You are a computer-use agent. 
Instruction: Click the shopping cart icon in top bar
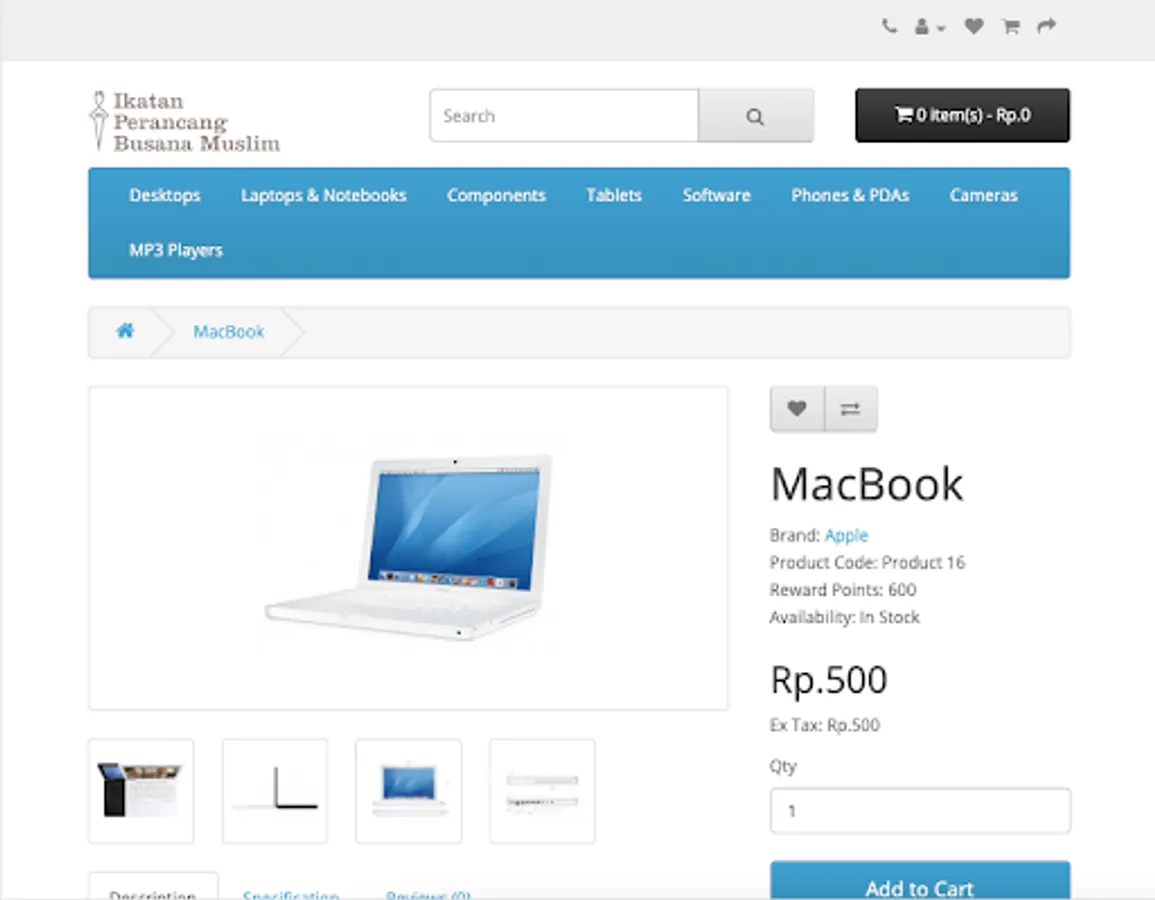point(1011,27)
